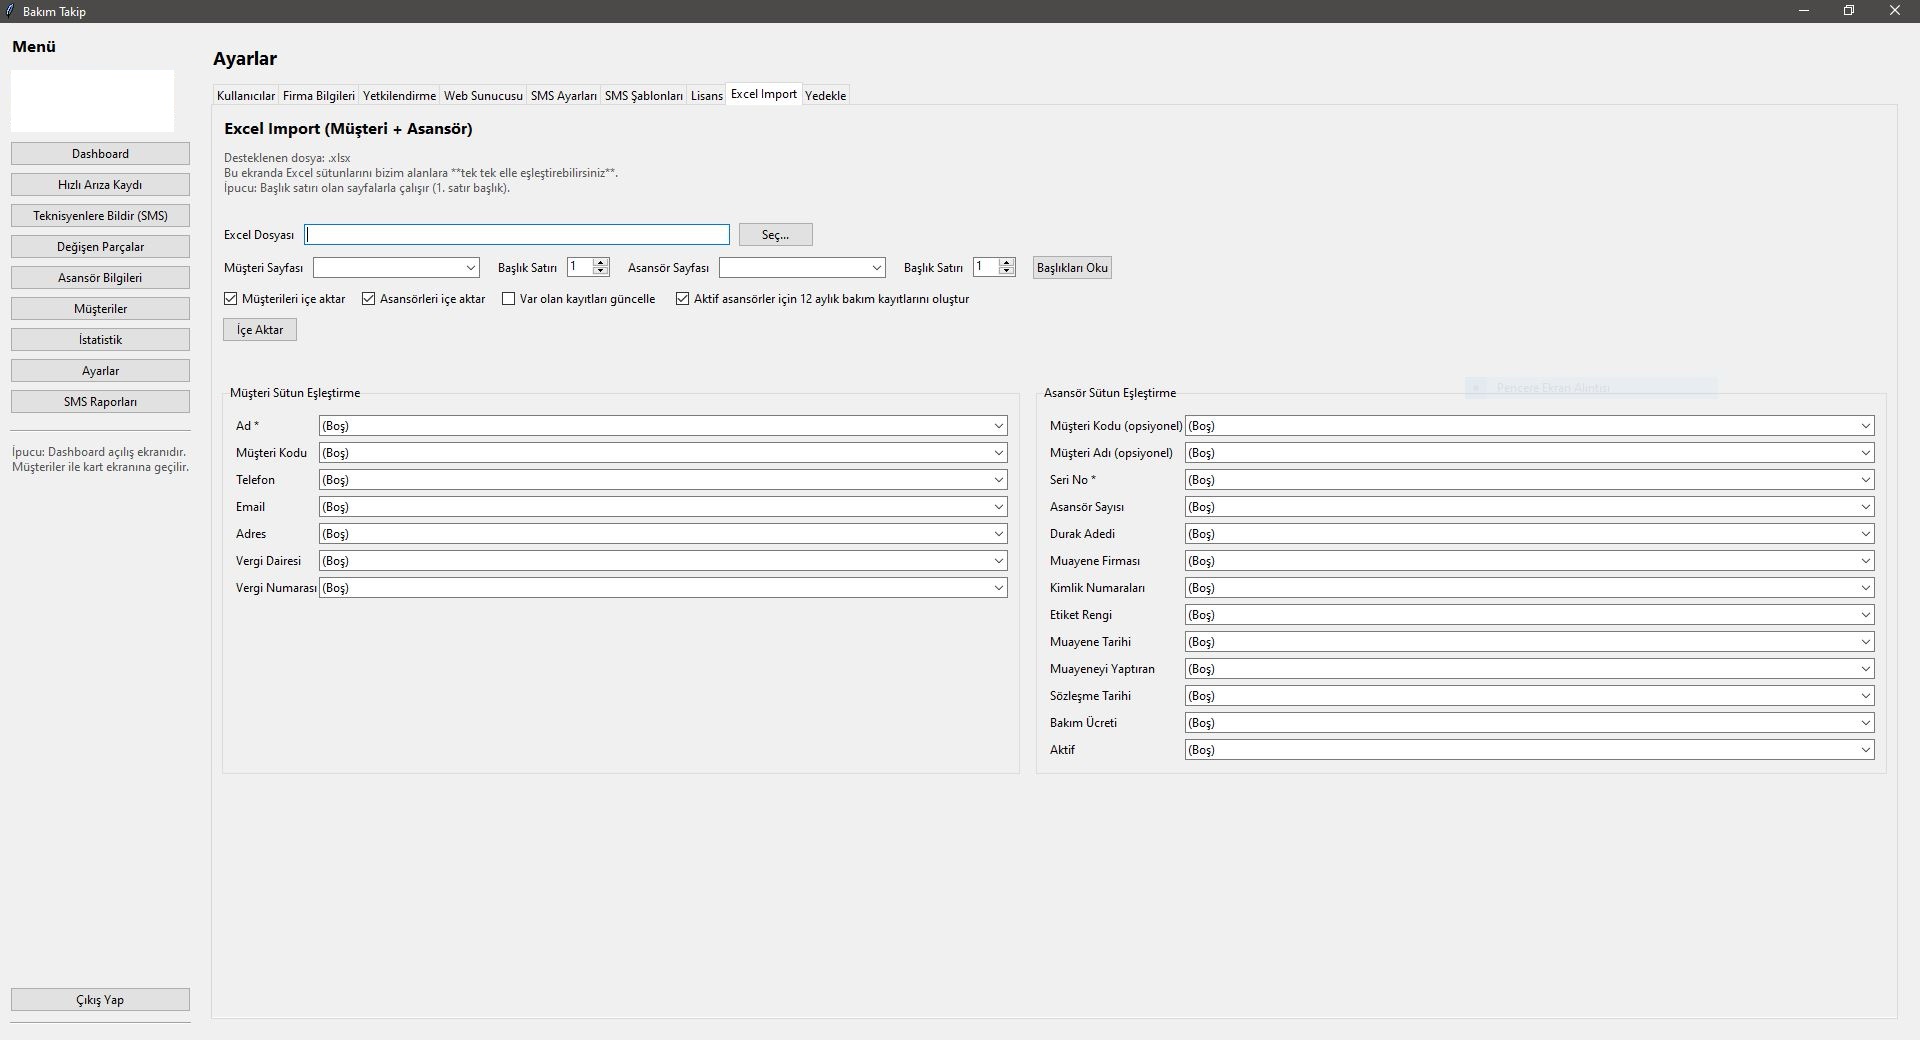The image size is (1920, 1040).
Task: Click Seç... to choose an Excel file
Action: [775, 234]
